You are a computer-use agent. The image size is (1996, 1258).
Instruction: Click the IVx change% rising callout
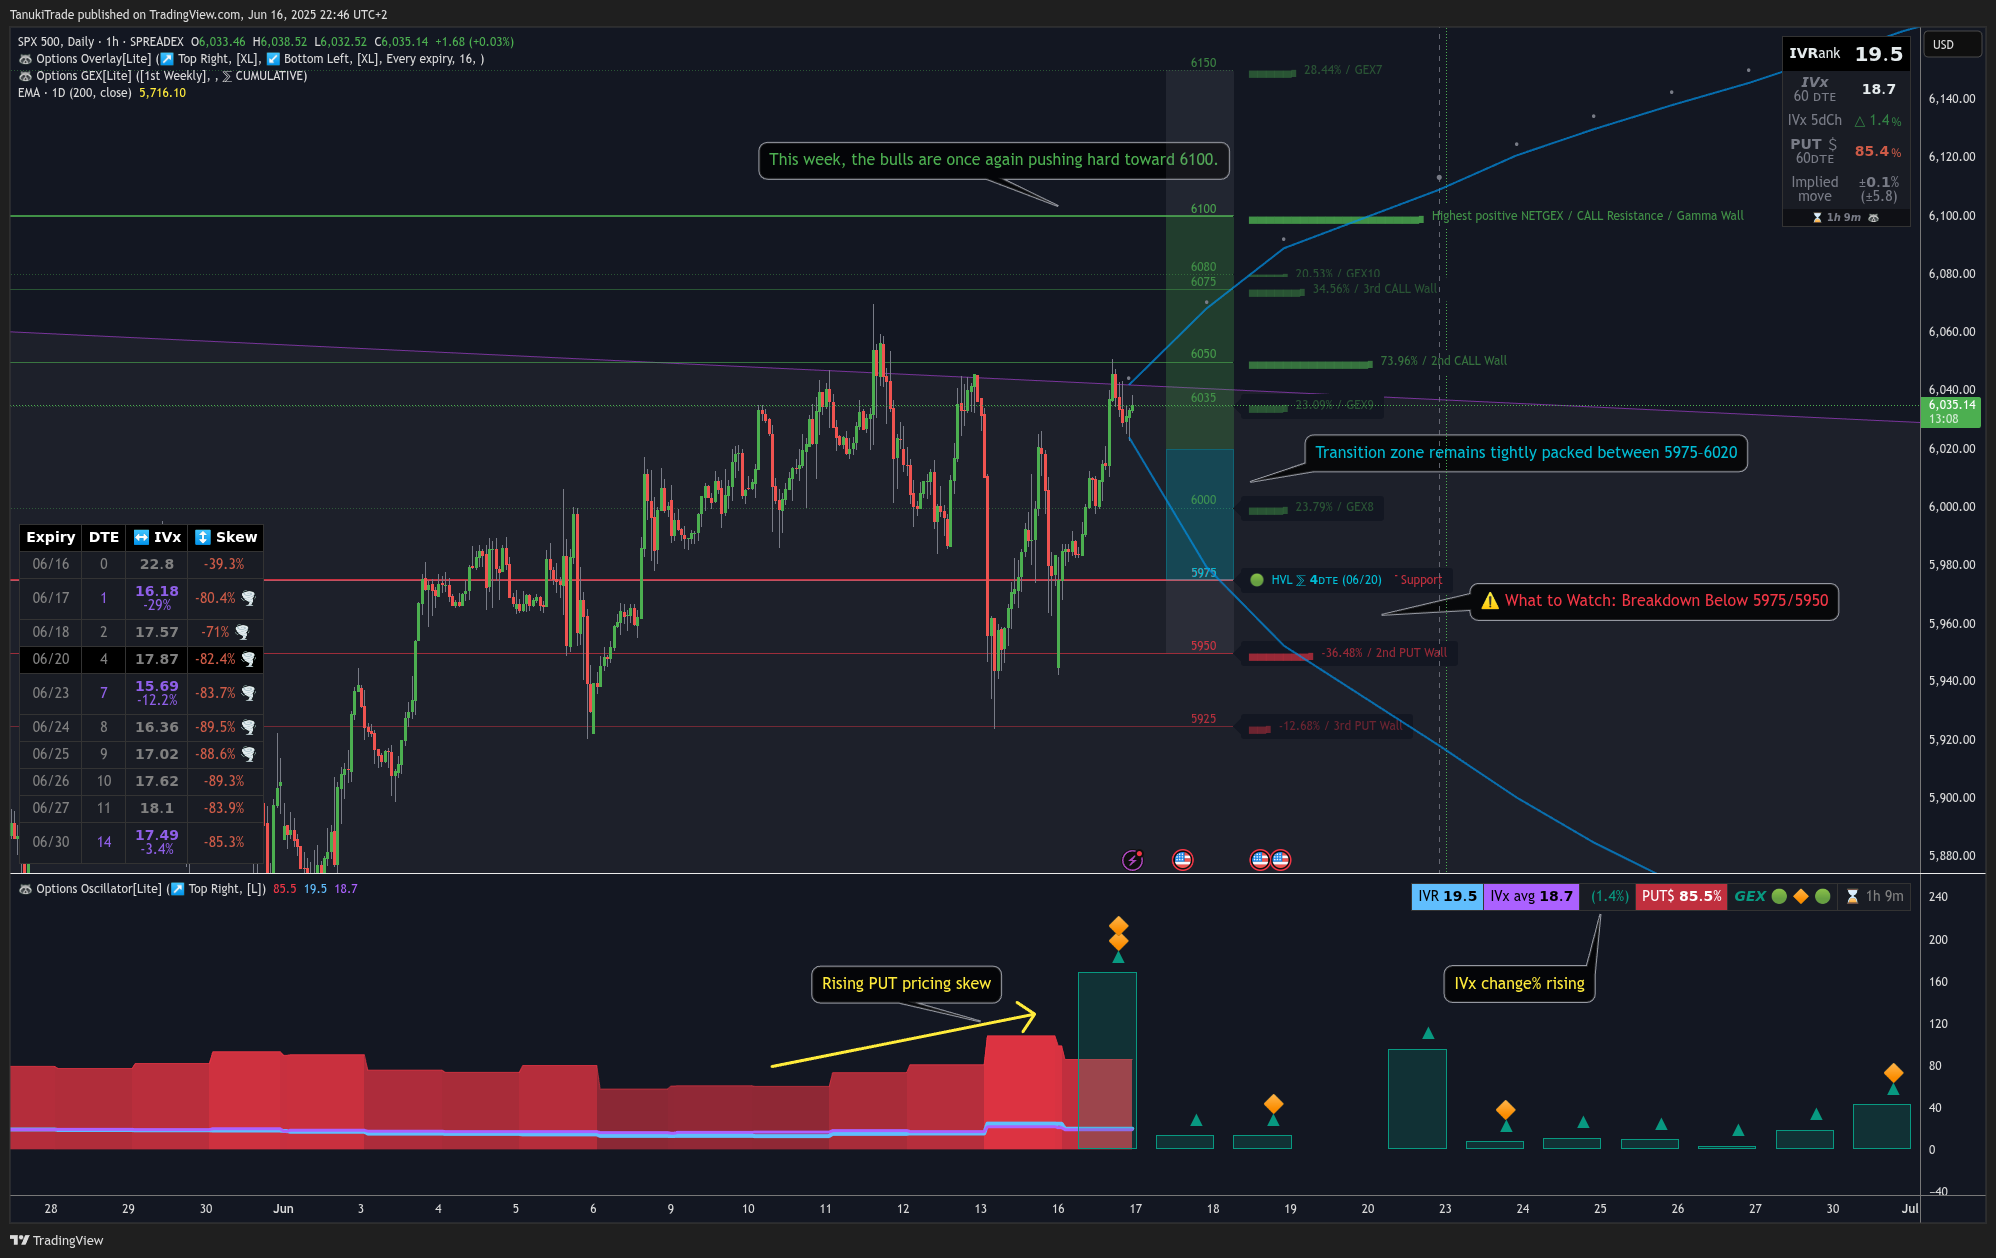(1519, 984)
